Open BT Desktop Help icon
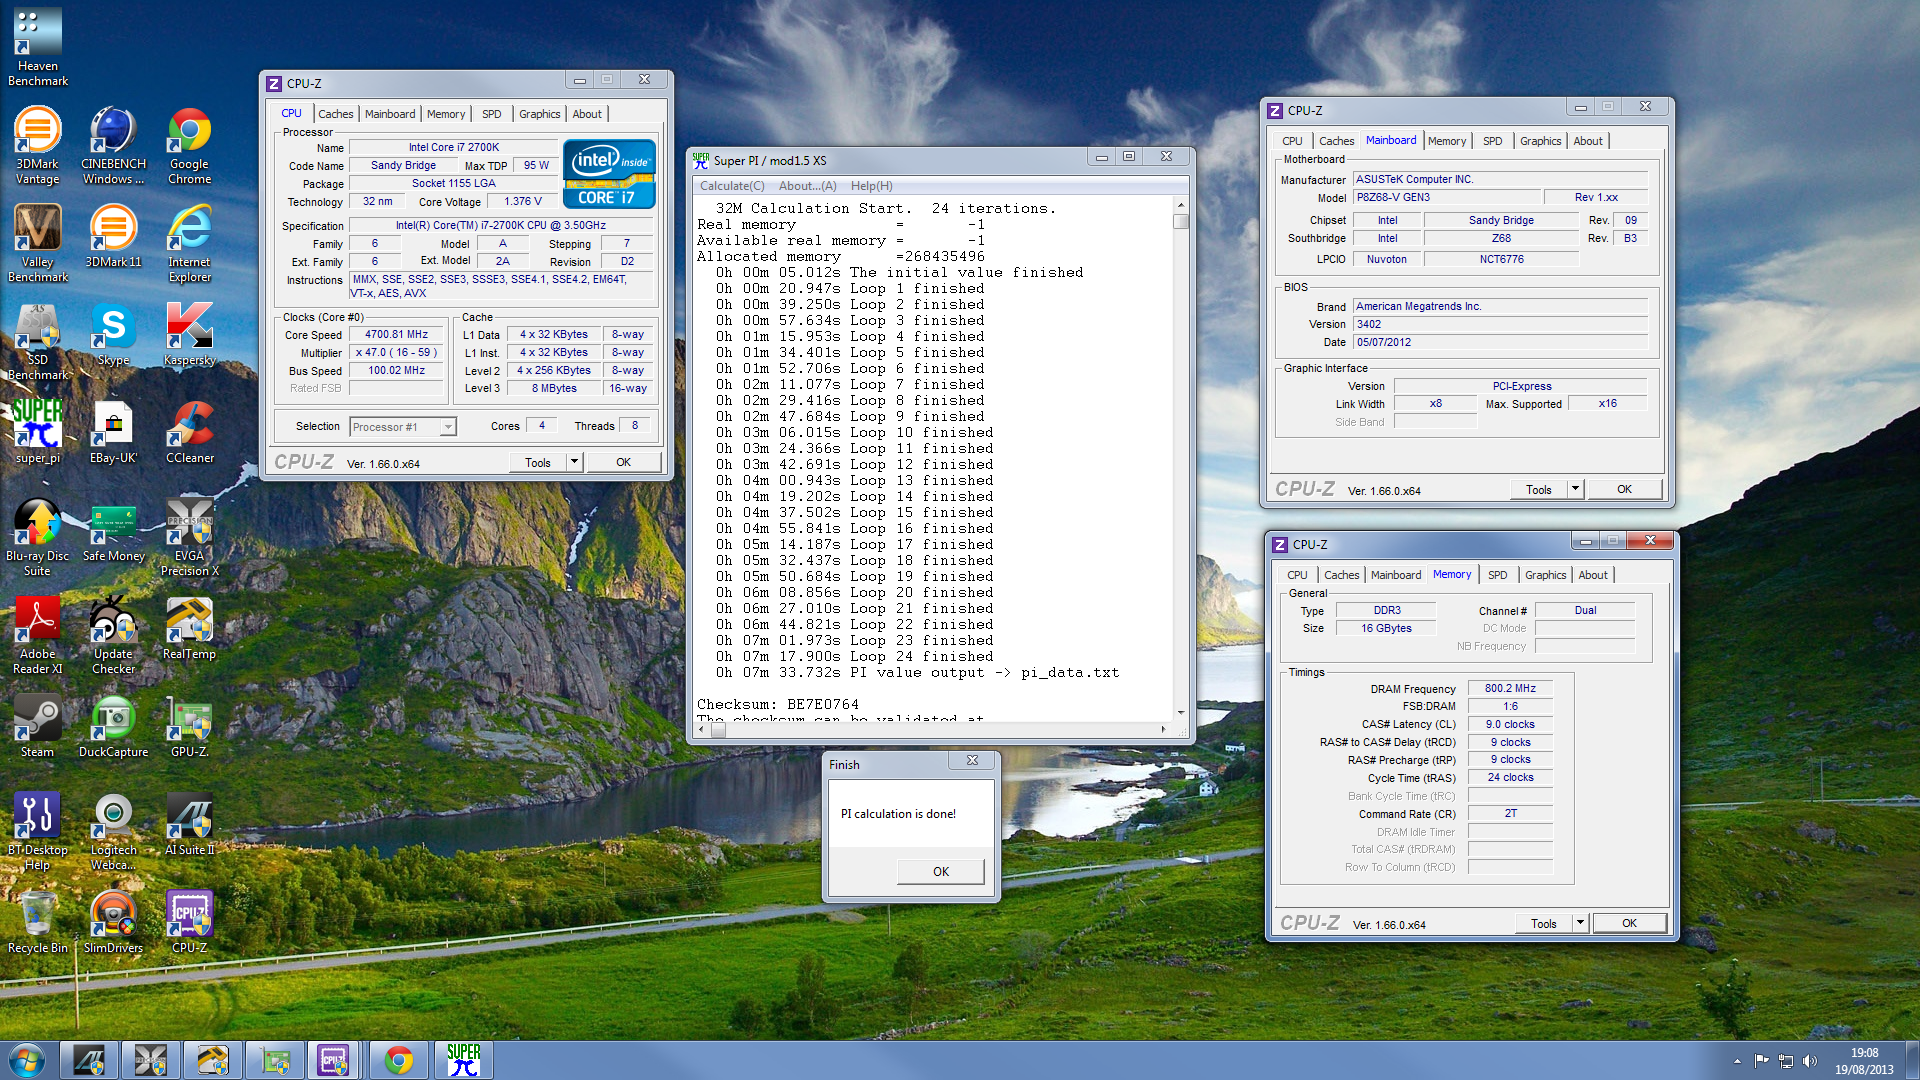1920x1080 pixels. [x=38, y=832]
